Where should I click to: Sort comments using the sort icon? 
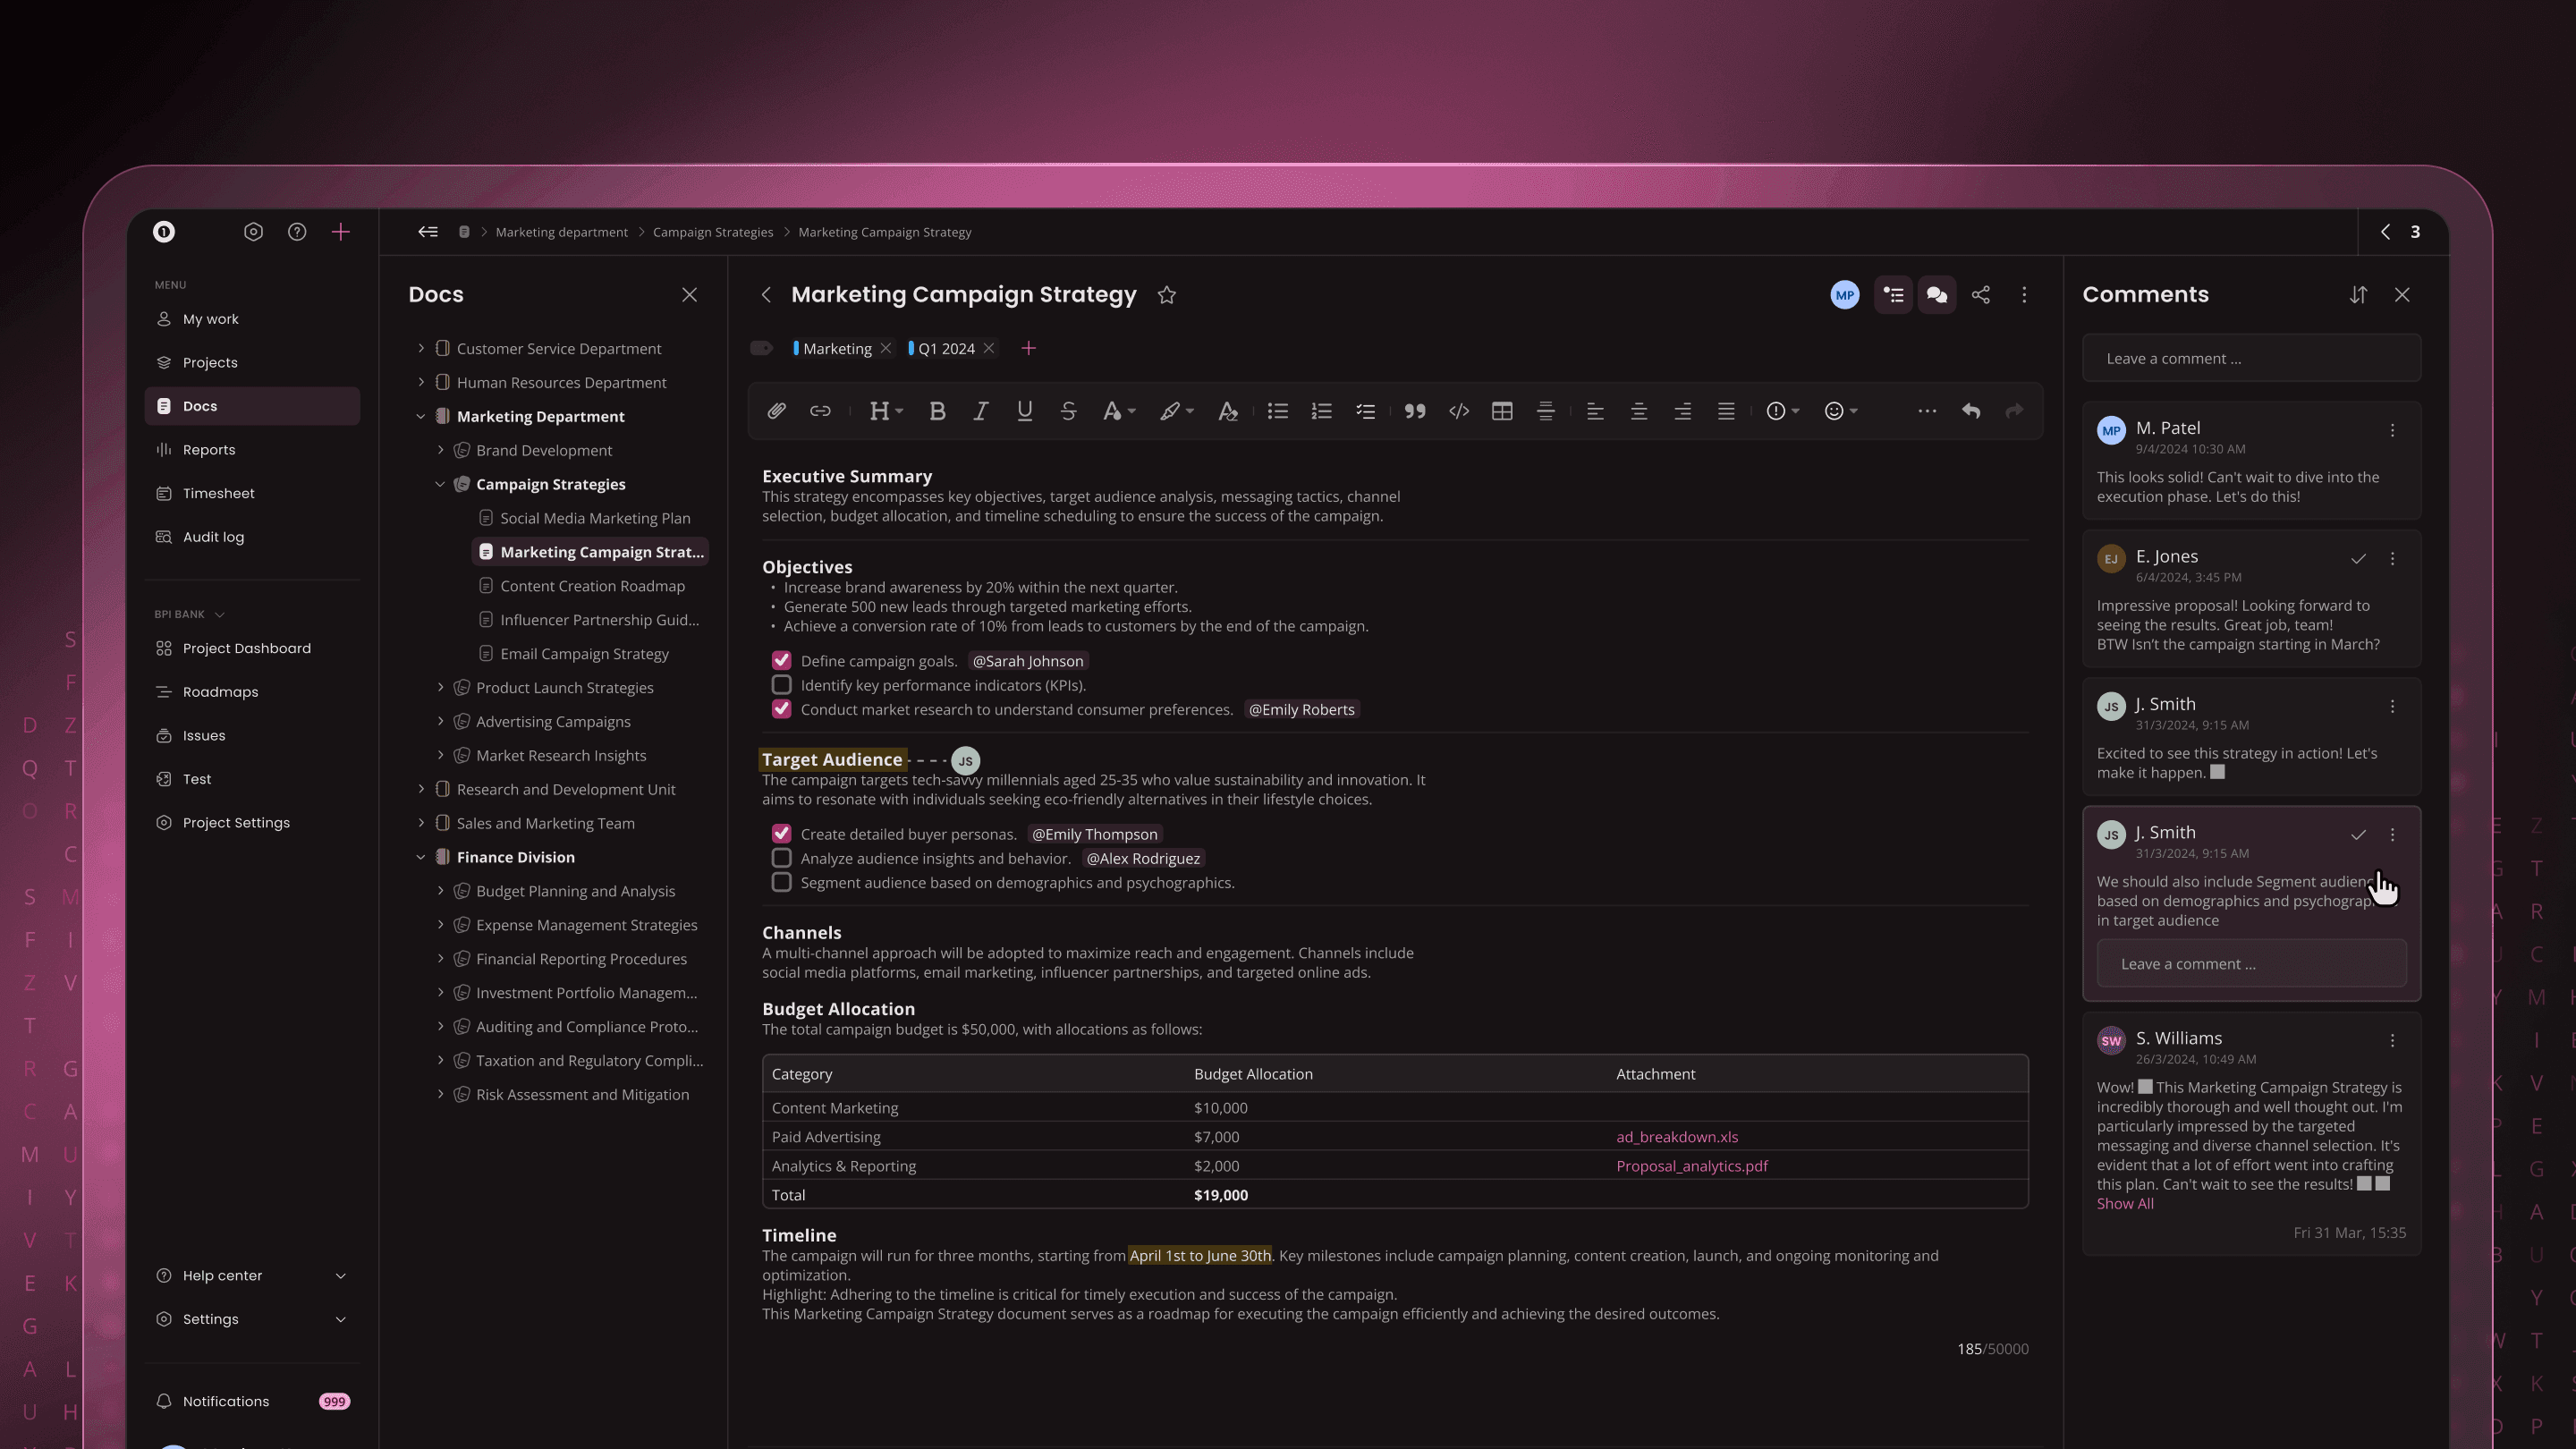[x=2358, y=295]
